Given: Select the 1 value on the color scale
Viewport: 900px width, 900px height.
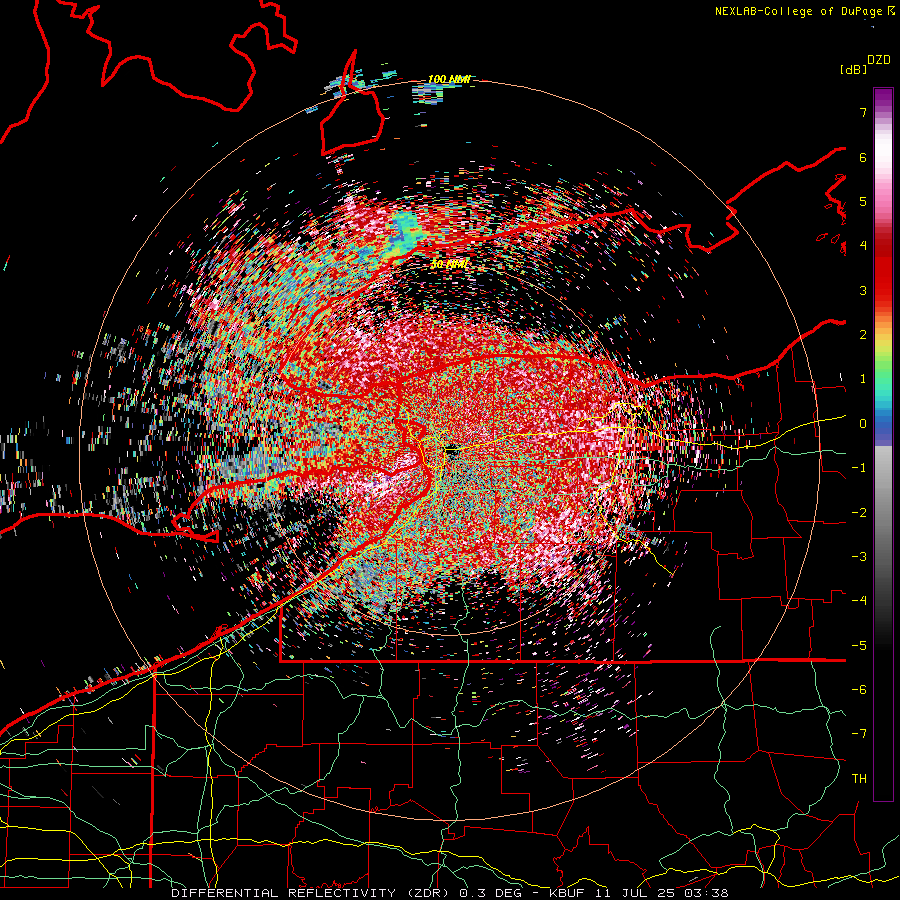Looking at the screenshot, I should pyautogui.click(x=863, y=379).
